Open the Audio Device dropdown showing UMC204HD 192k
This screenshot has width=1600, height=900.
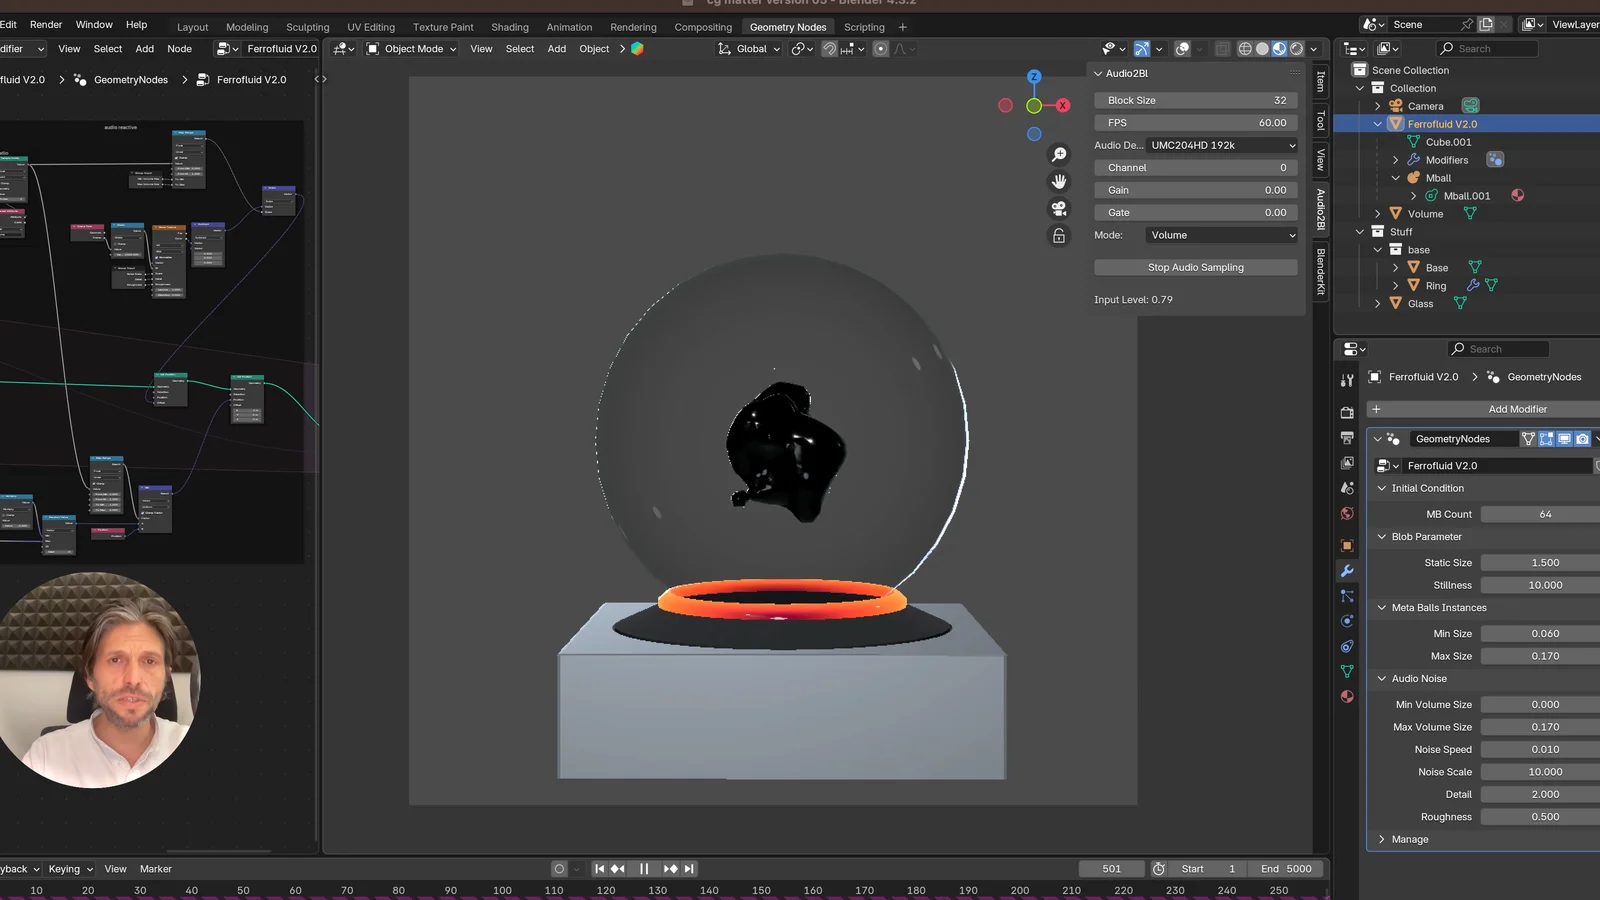[1220, 145]
